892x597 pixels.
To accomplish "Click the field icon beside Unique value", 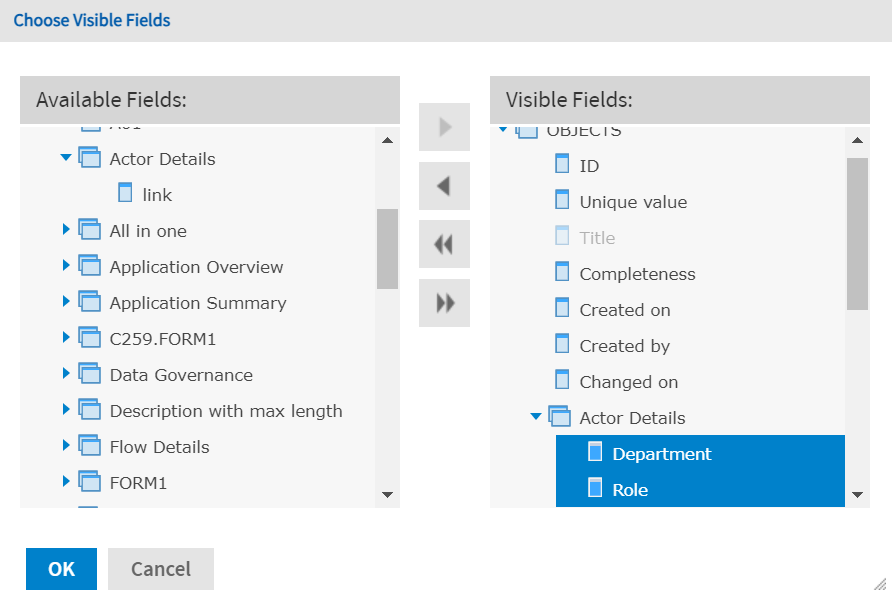I will [562, 200].
